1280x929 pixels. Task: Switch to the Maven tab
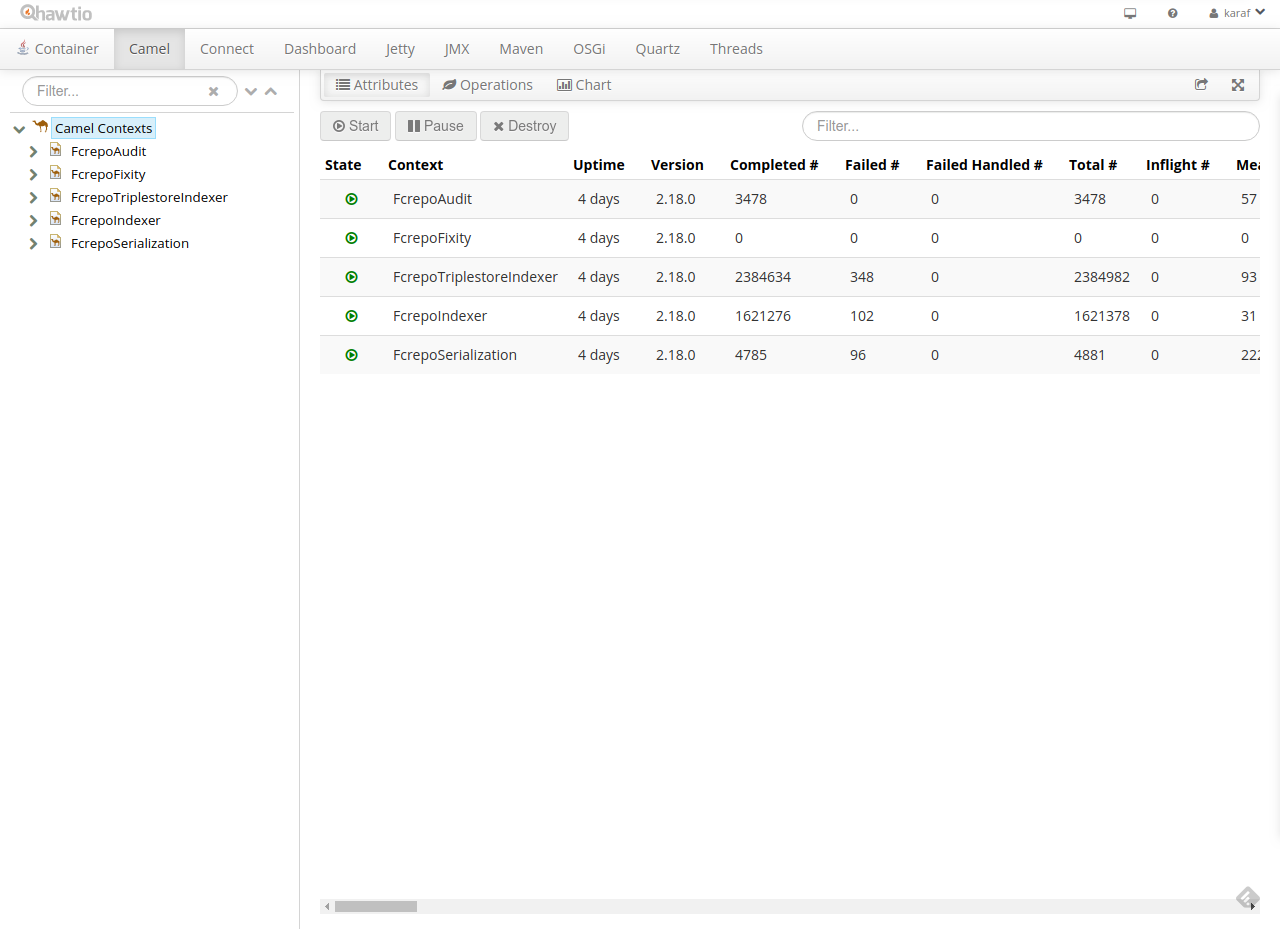(x=521, y=49)
